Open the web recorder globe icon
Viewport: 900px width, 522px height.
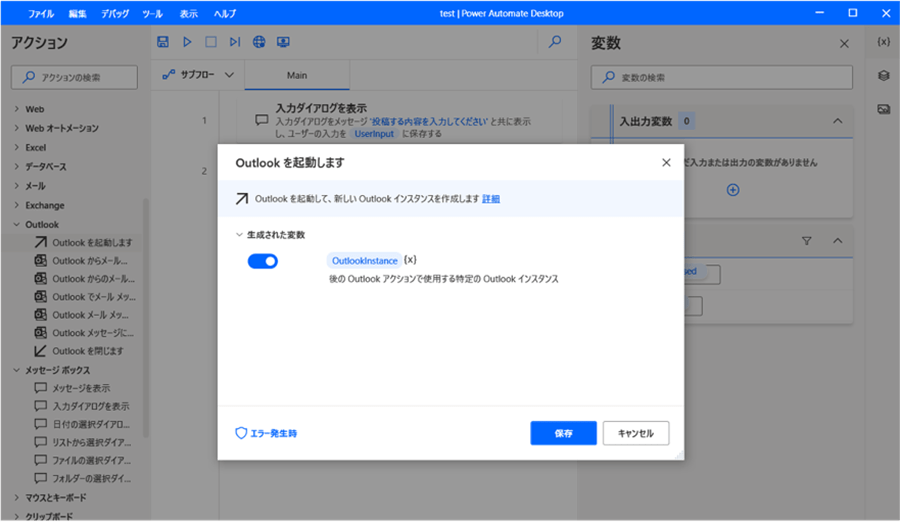point(259,42)
